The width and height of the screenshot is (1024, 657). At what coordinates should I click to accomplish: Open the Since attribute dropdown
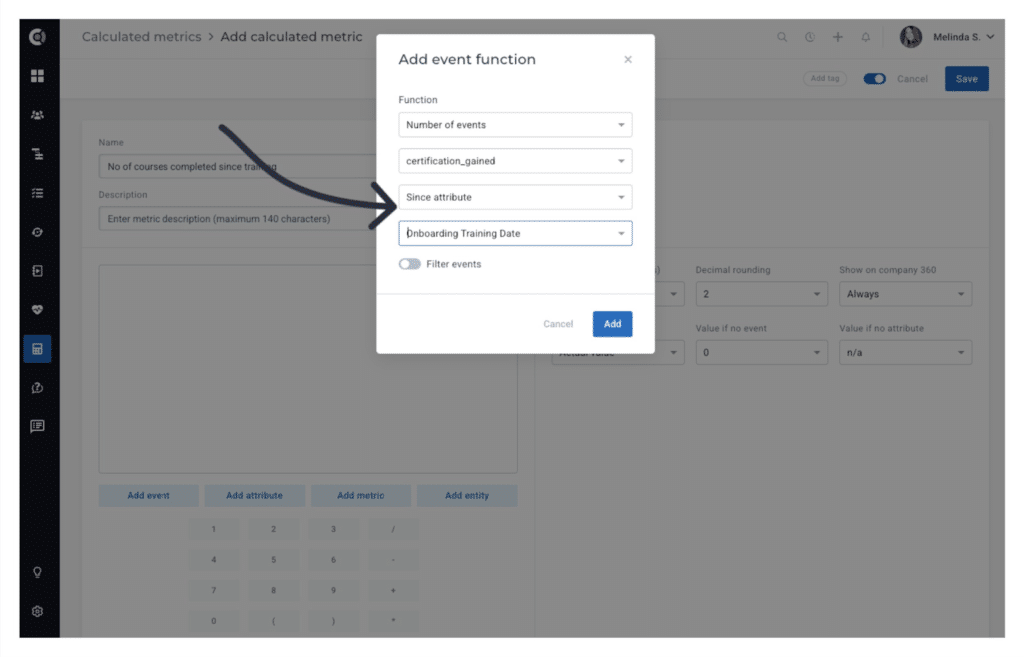(515, 197)
